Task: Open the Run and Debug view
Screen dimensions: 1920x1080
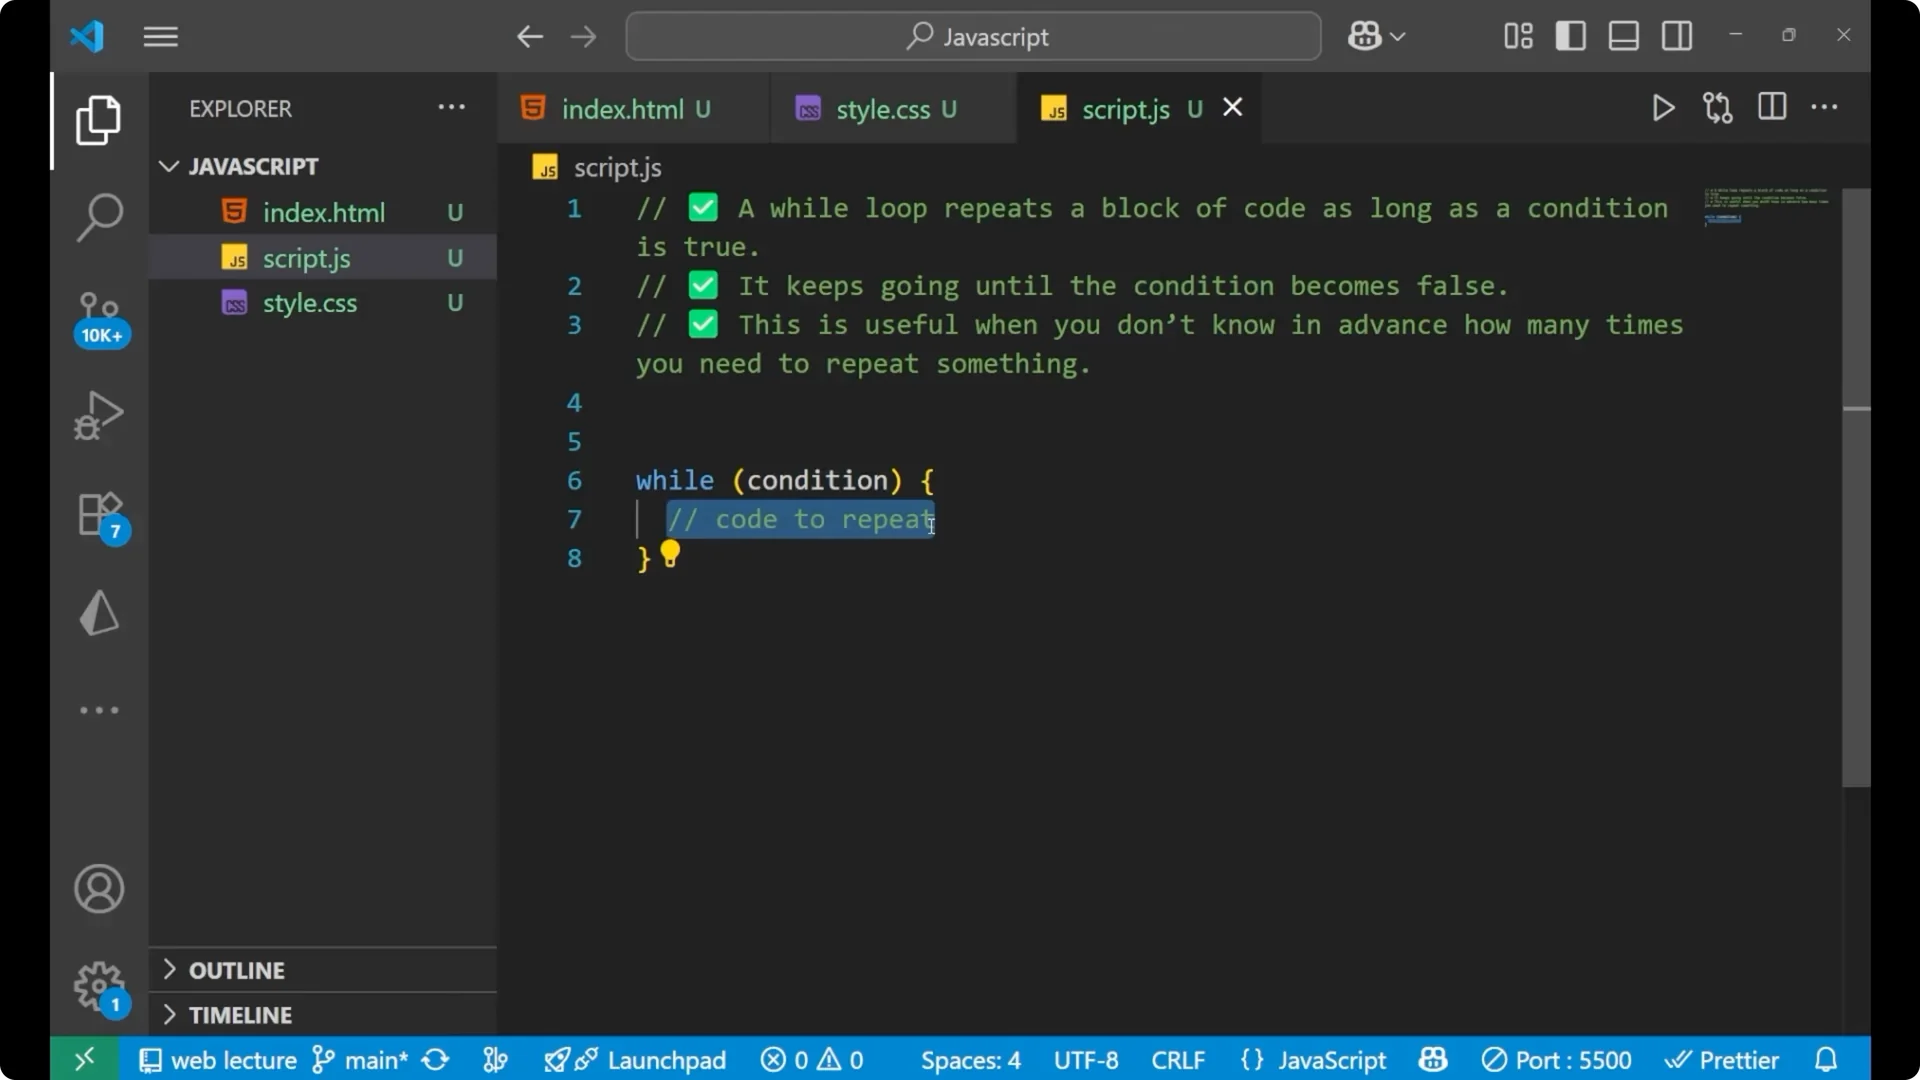Action: pos(98,415)
